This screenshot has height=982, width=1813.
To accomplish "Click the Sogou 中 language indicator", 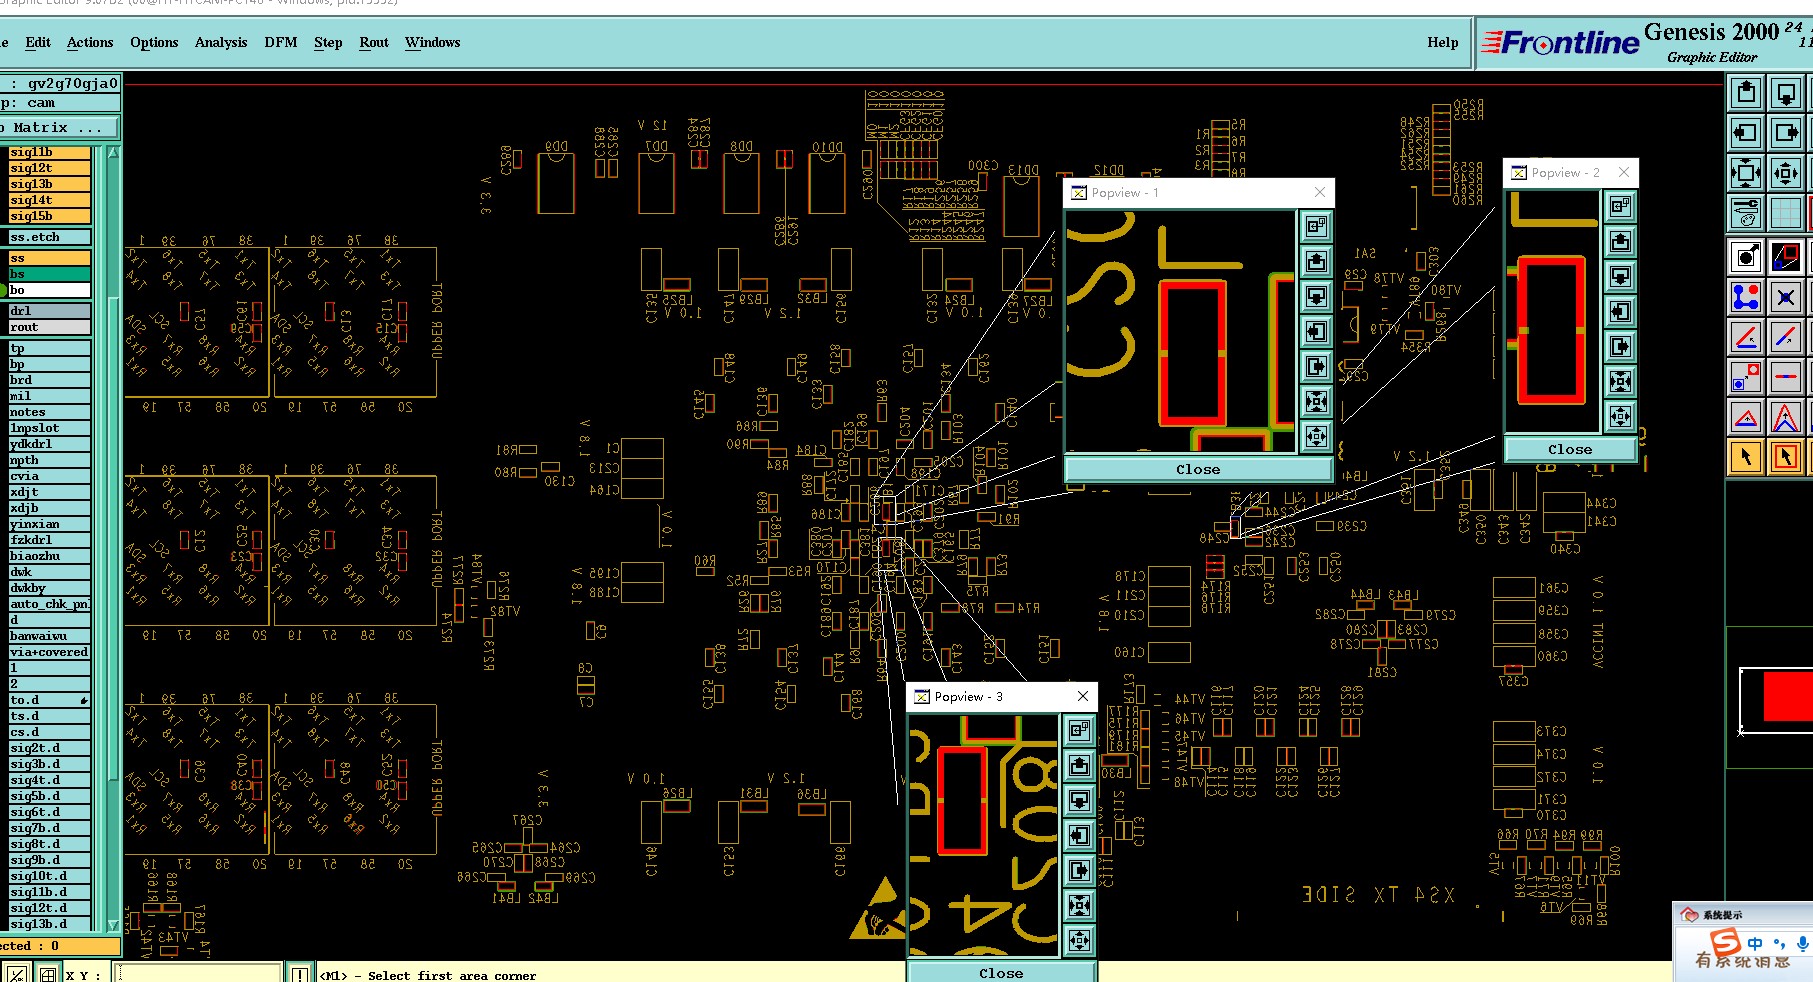I will click(1755, 944).
